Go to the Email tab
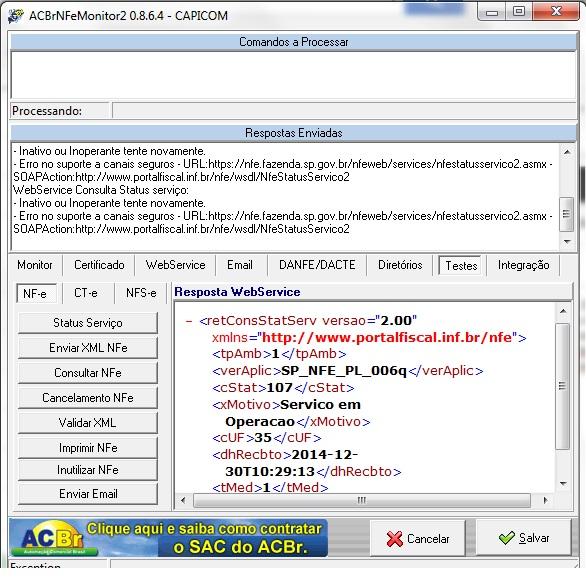Image resolution: width=586 pixels, height=583 pixels. (x=240, y=265)
